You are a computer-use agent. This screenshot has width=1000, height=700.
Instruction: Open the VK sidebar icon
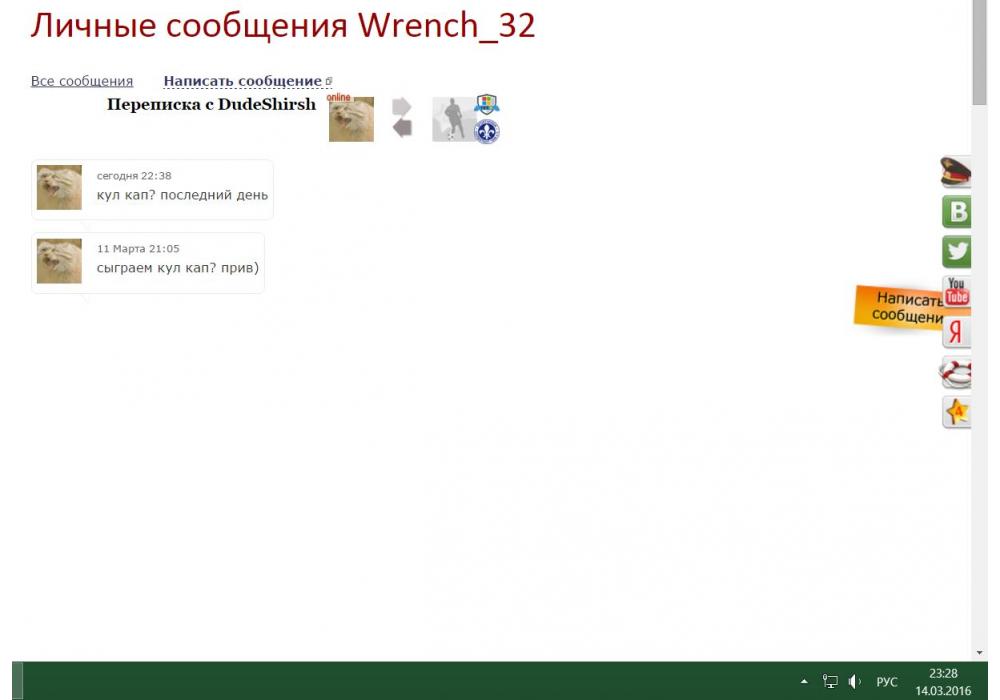pyautogui.click(x=957, y=212)
